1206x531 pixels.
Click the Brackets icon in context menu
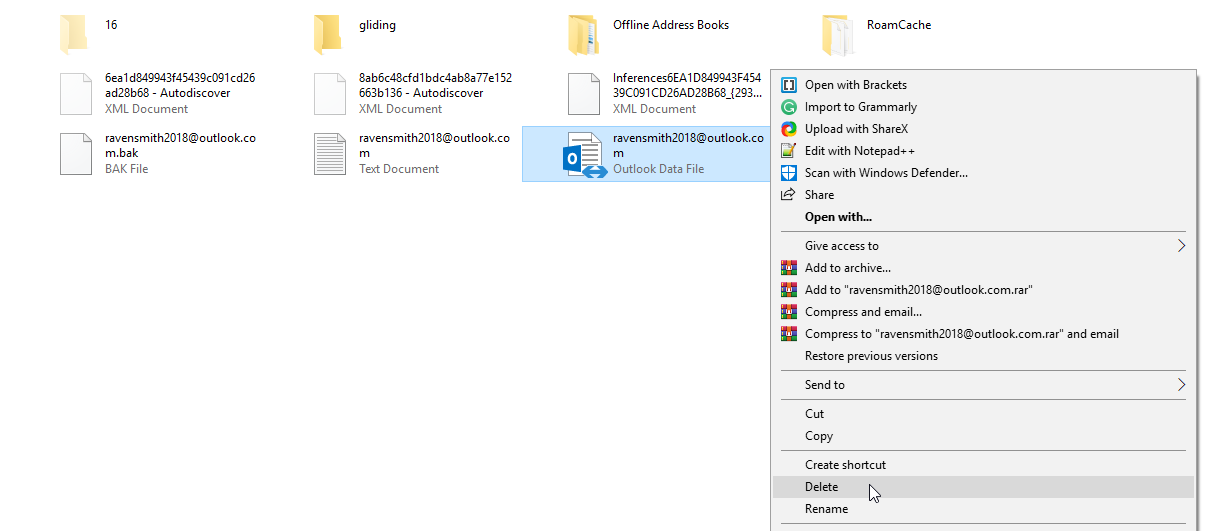[x=788, y=85]
